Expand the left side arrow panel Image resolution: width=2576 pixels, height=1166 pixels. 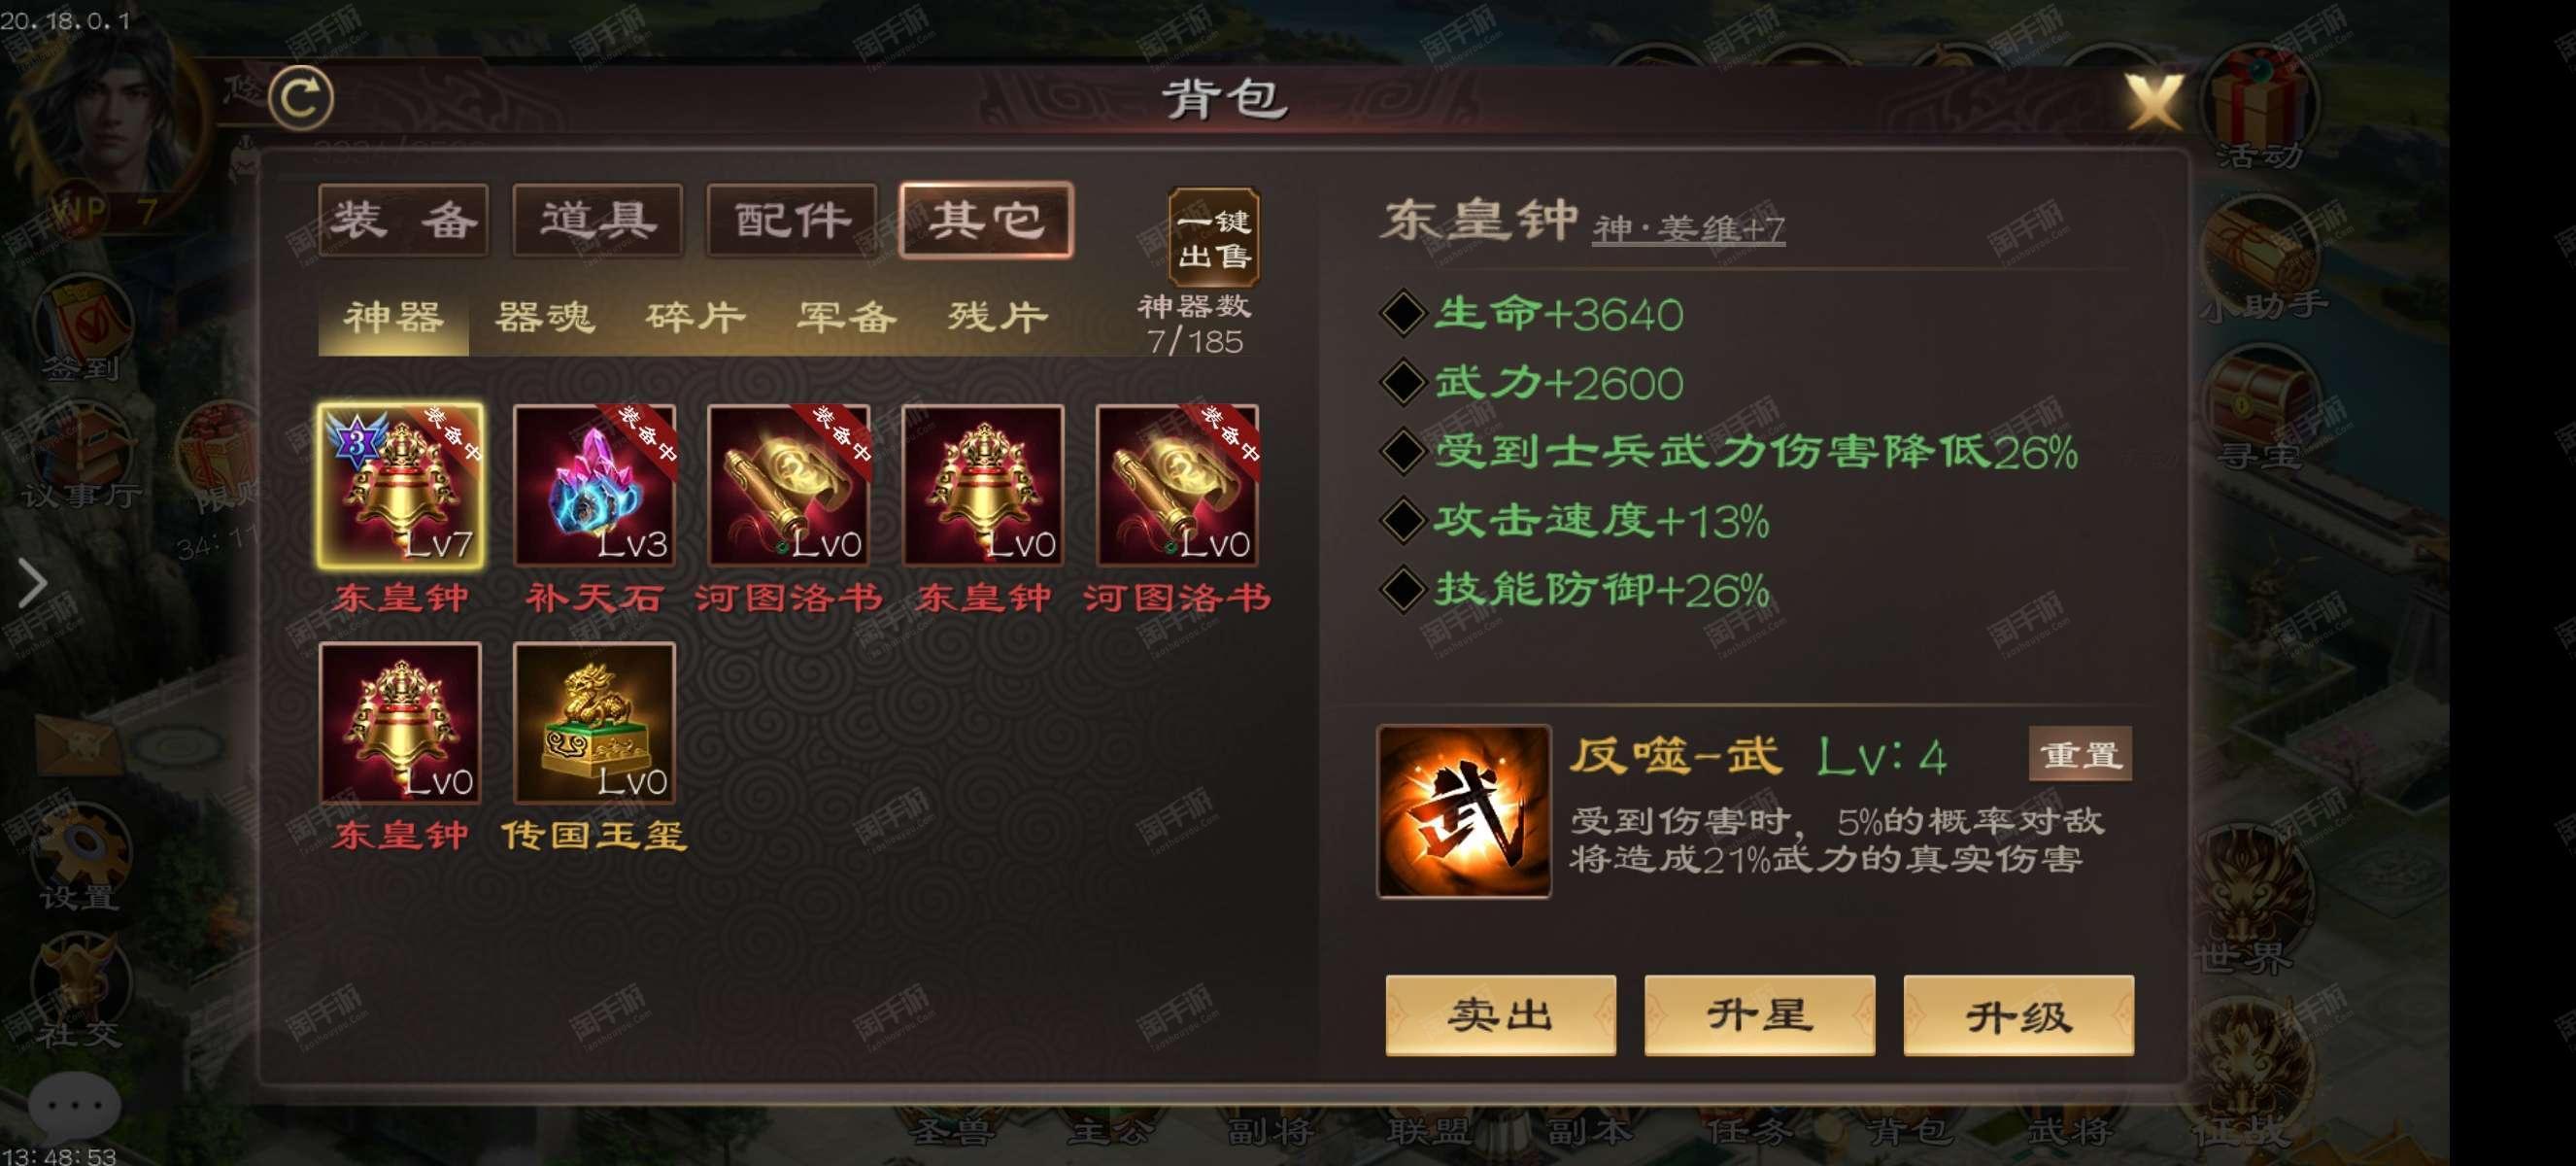32,583
